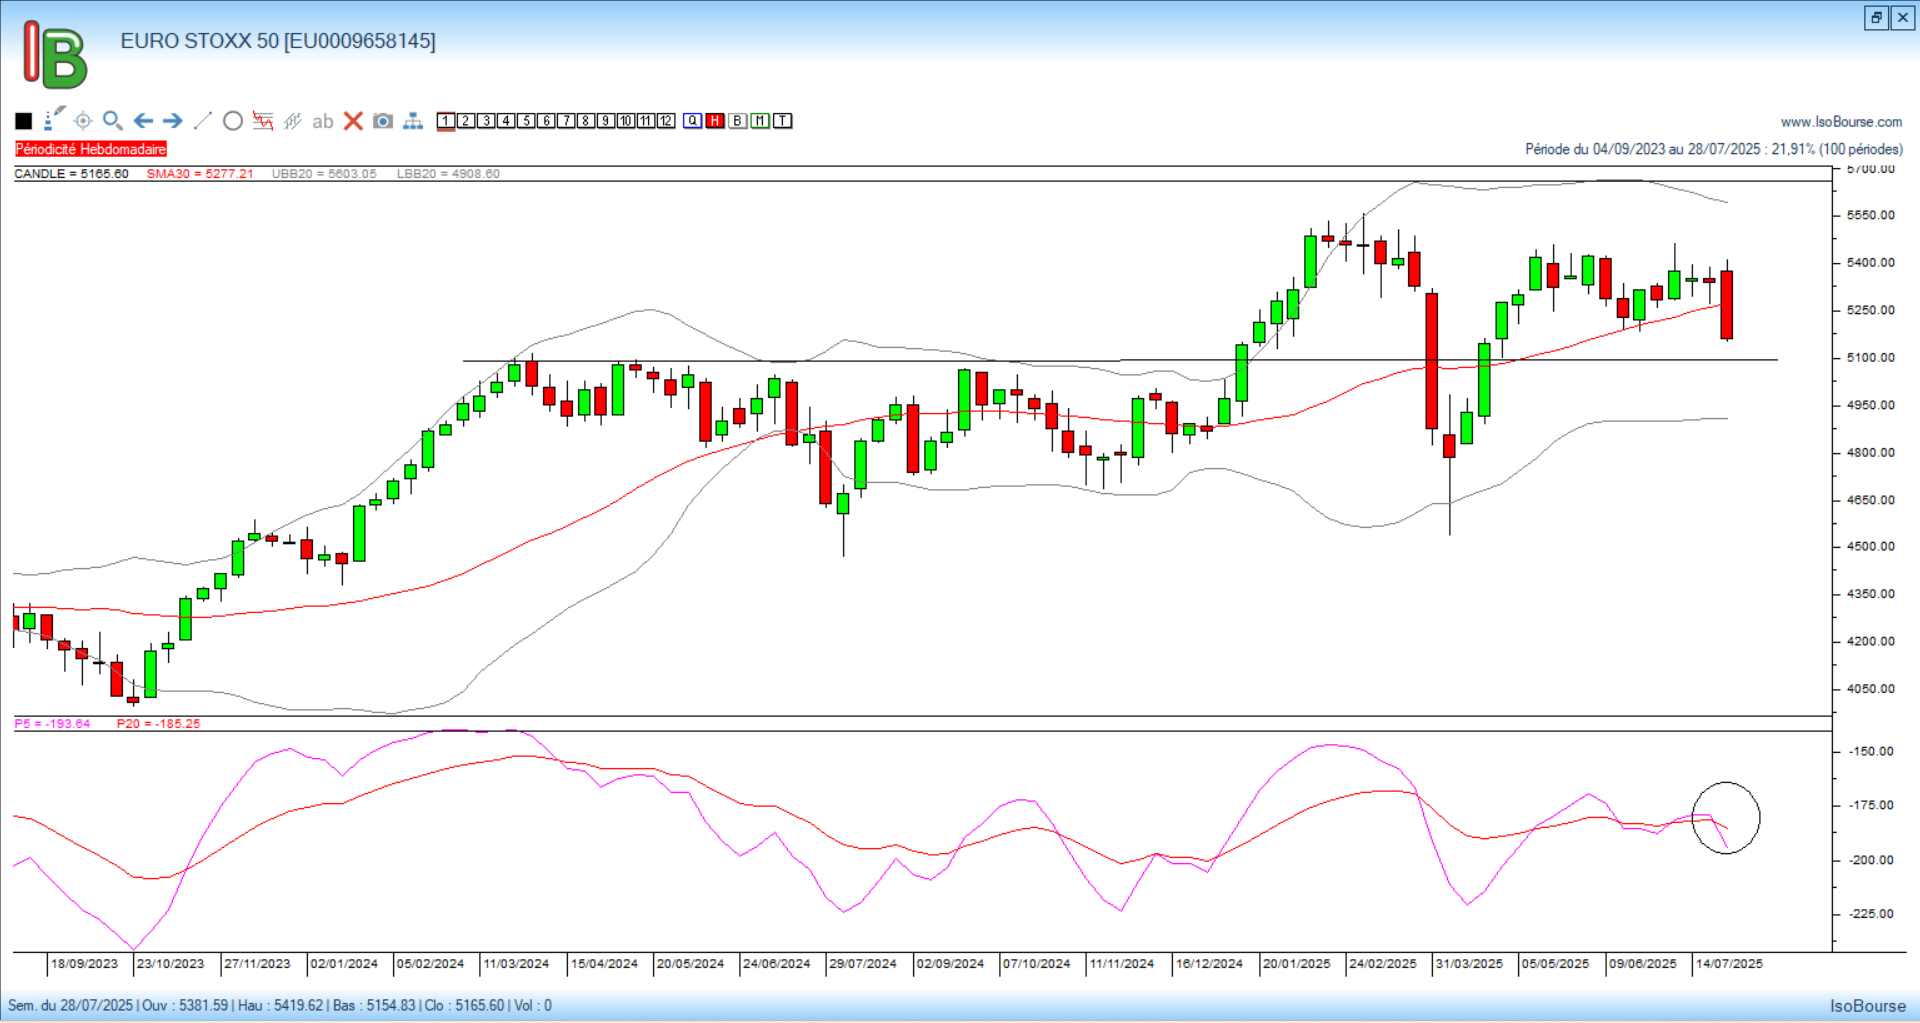Click the LBB20 = 4908.60 legend
The height and width of the screenshot is (1023, 1920).
coord(448,174)
